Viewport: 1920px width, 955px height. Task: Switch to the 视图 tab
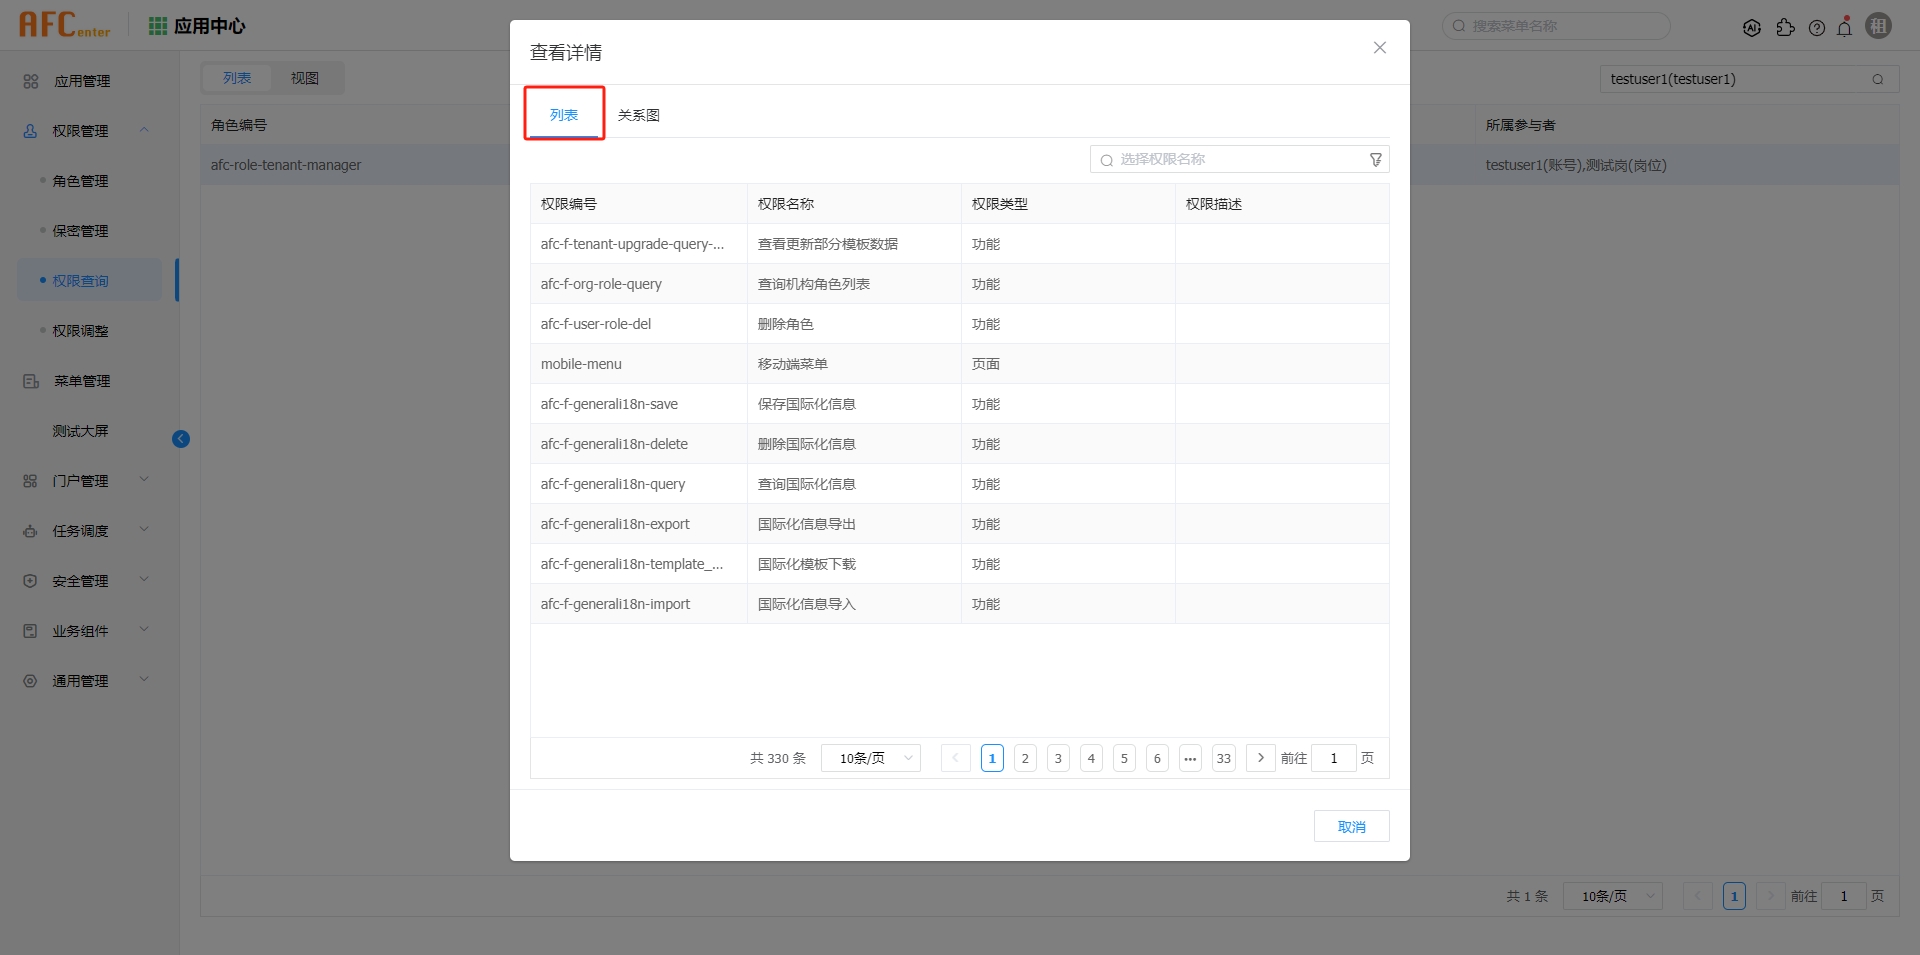click(305, 78)
